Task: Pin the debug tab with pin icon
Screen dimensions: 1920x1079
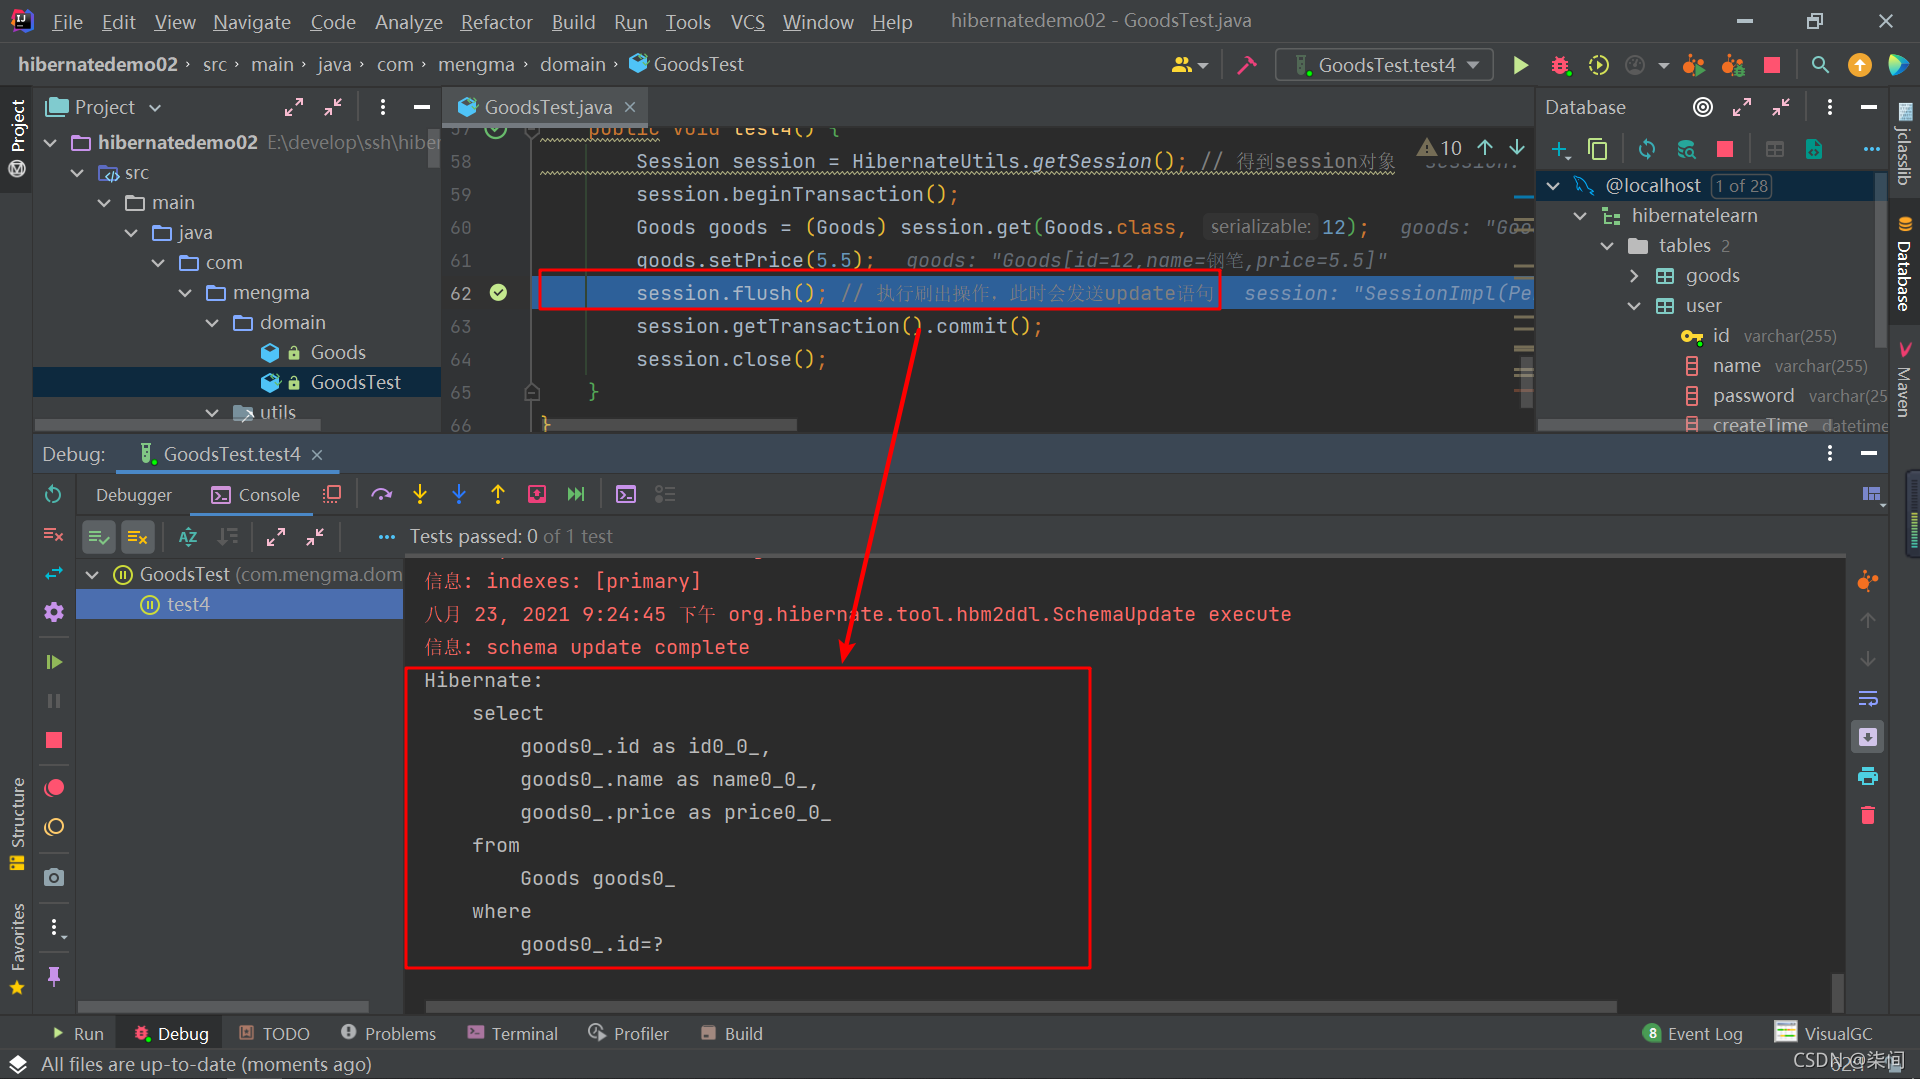Action: pos(54,975)
